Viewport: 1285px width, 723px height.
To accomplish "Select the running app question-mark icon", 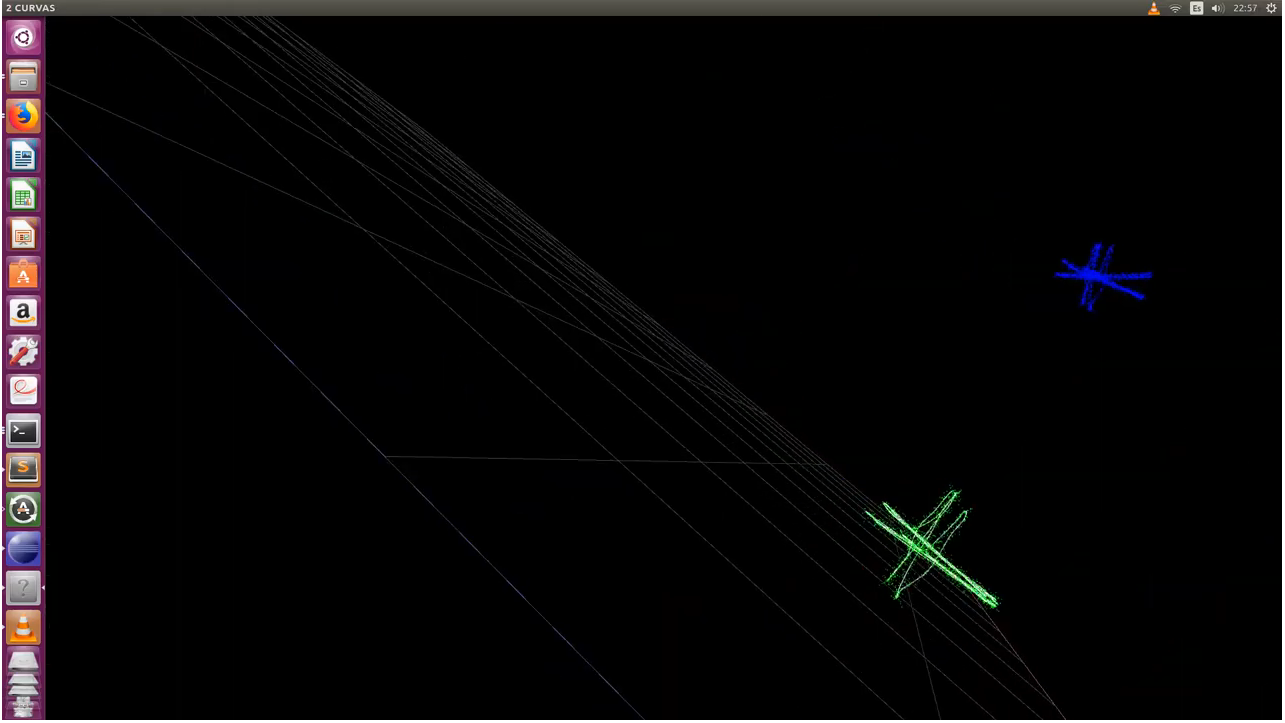I will (23, 588).
